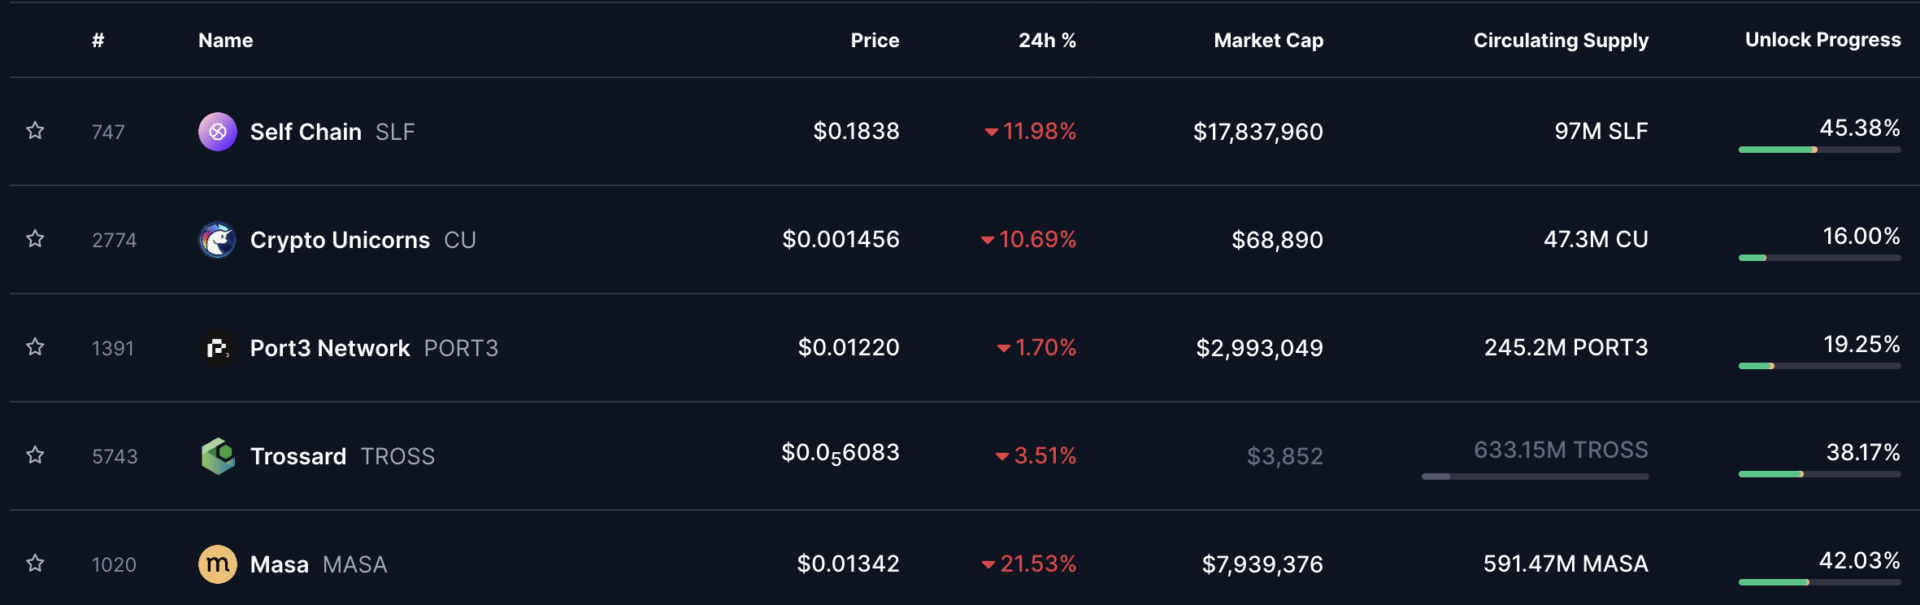The width and height of the screenshot is (1920, 605).
Task: Click the Port3 Network logo icon
Action: 217,348
